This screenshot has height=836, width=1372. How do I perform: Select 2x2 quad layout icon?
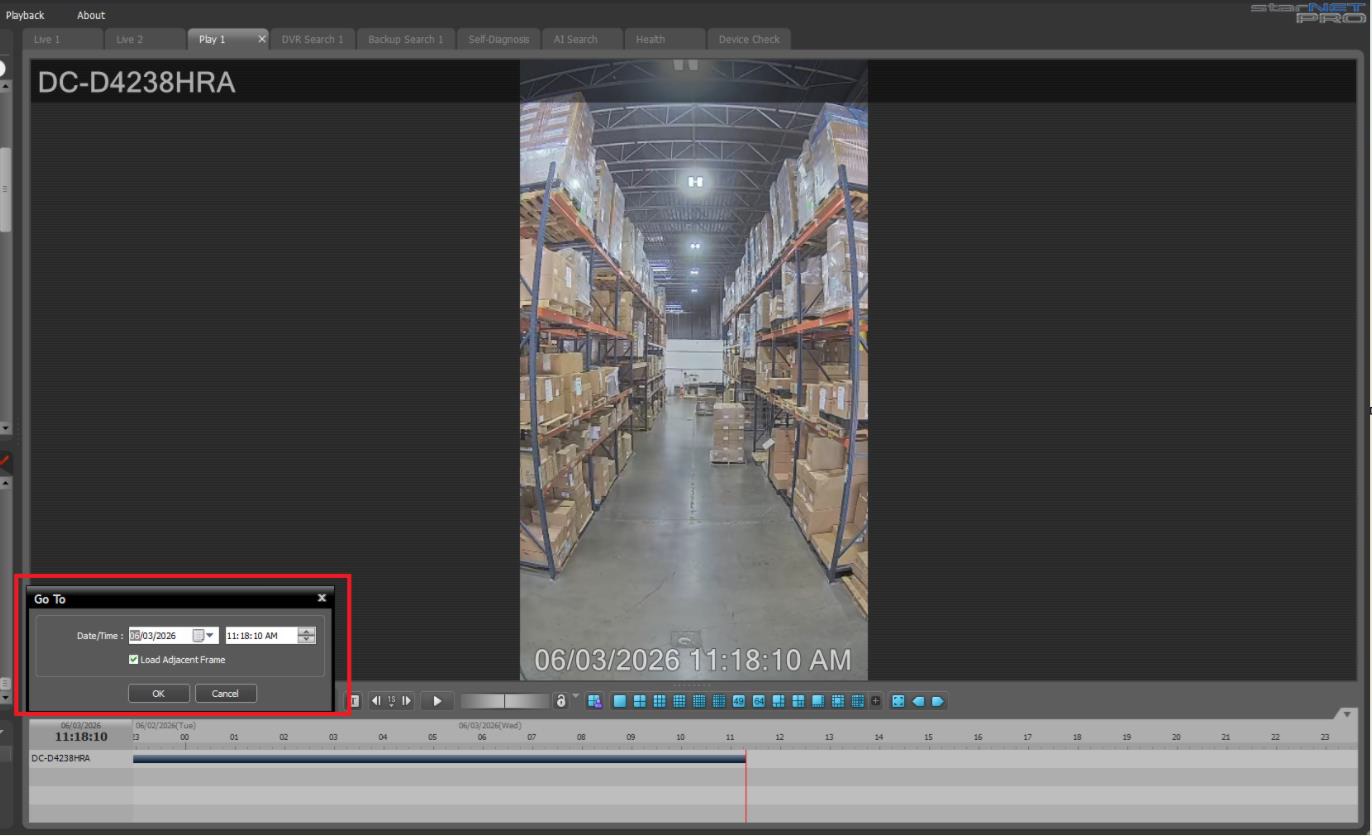(639, 701)
